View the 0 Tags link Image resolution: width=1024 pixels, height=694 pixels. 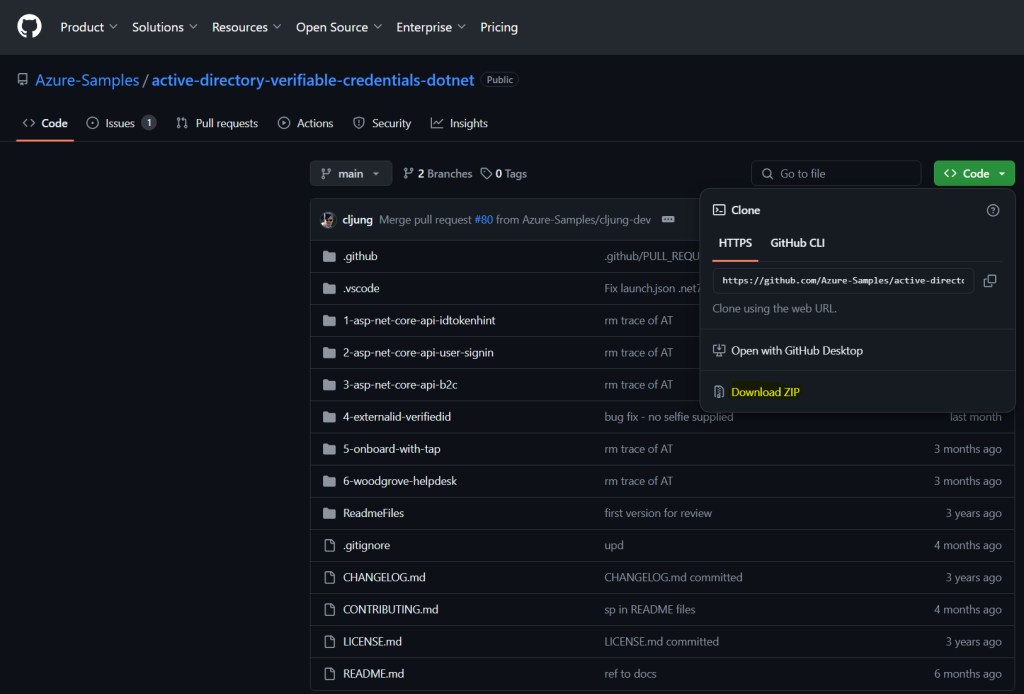(504, 174)
